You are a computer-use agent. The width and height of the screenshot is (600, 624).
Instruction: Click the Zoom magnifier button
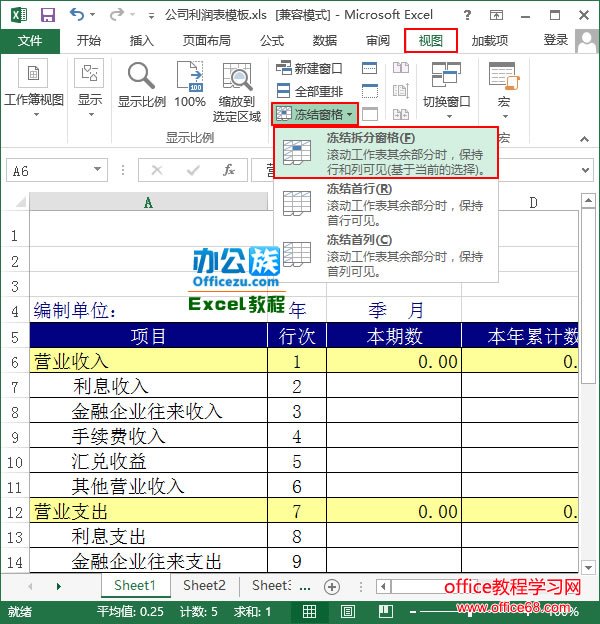click(x=142, y=85)
